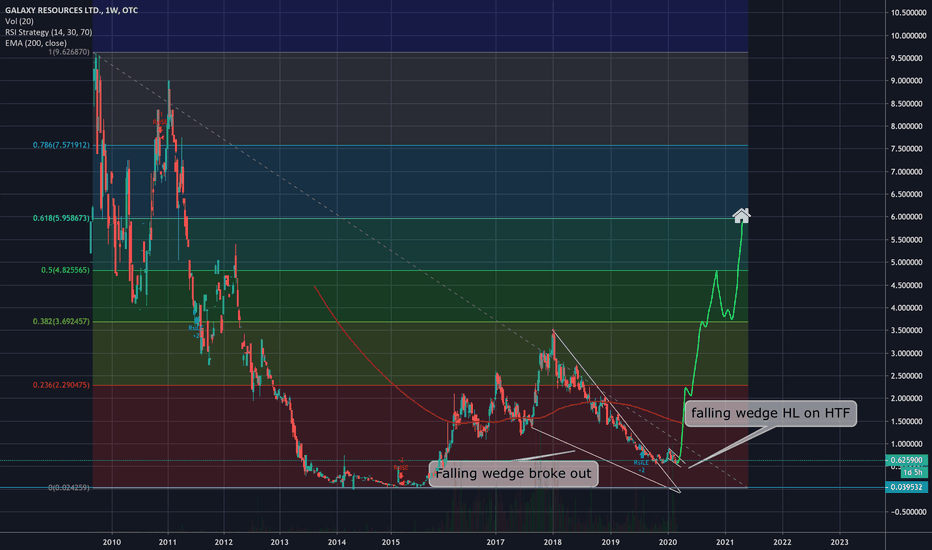Click the 2015 label on time axis

(x=391, y=542)
